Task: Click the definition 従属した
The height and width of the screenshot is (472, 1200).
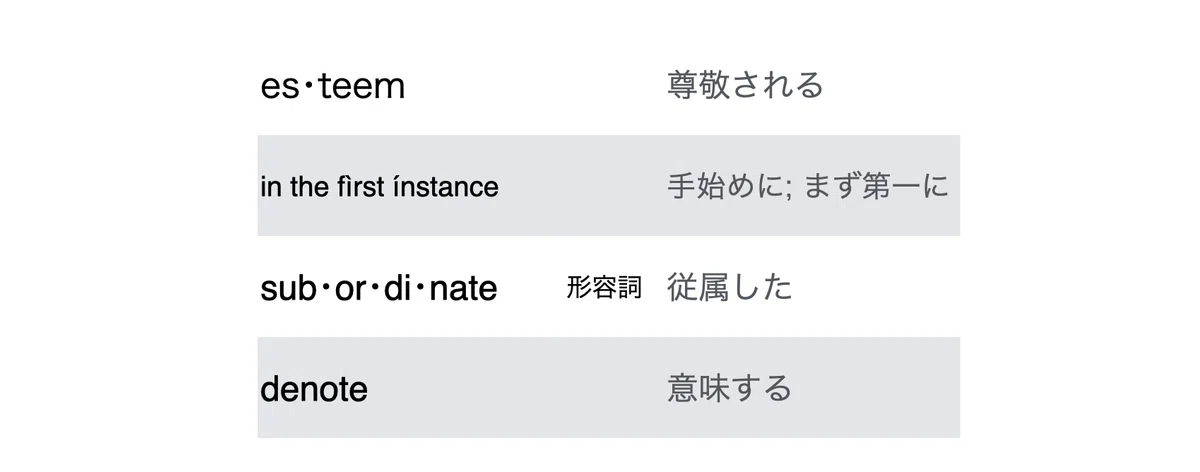Action: click(x=730, y=288)
